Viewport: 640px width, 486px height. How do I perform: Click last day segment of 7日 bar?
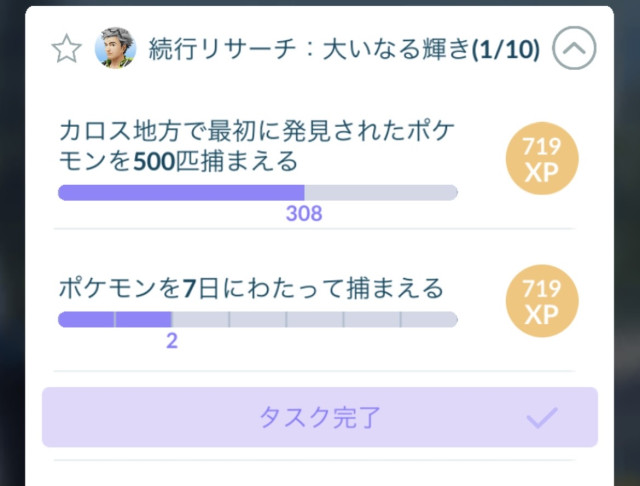pyautogui.click(x=429, y=319)
